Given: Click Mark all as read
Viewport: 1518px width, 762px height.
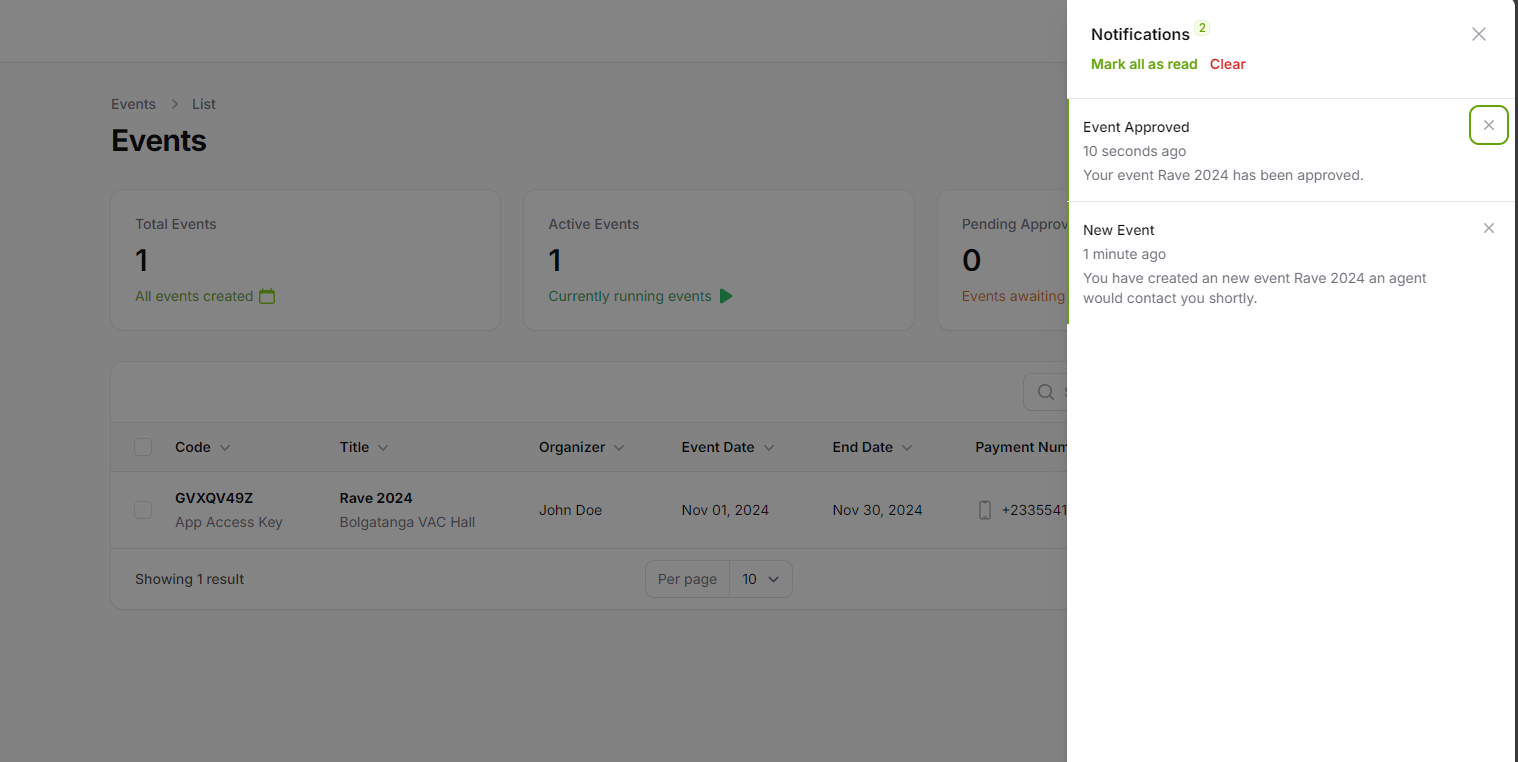Looking at the screenshot, I should point(1144,64).
